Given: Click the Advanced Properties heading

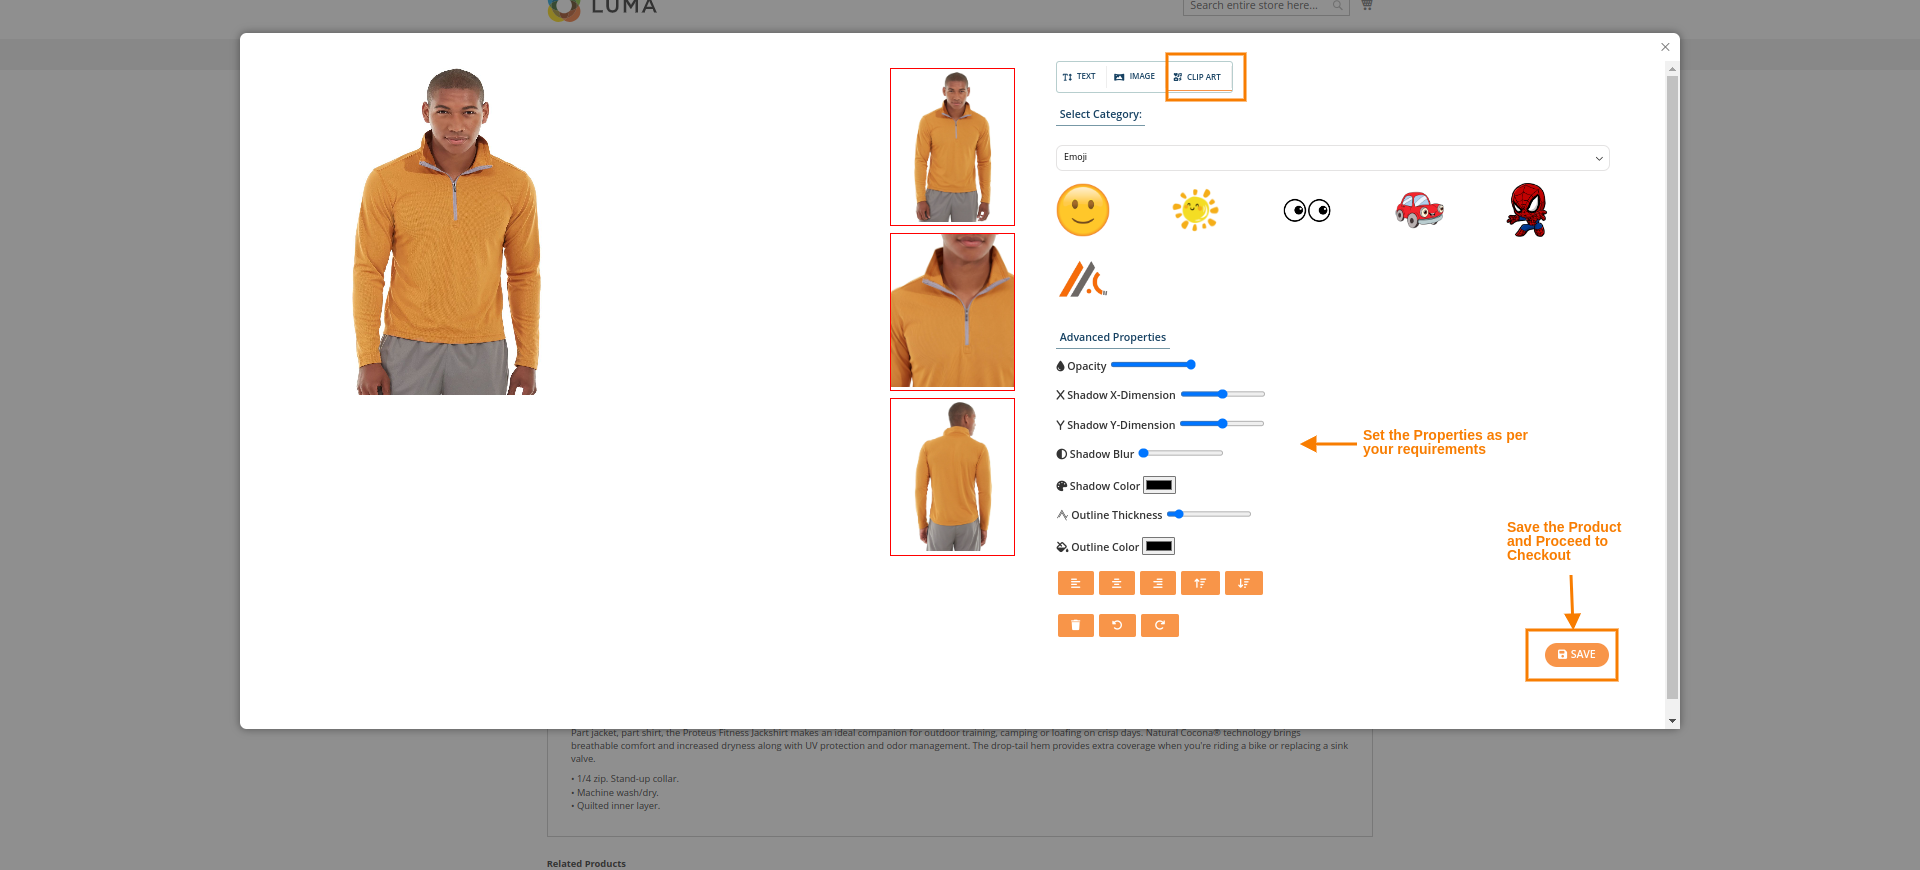Looking at the screenshot, I should [x=1112, y=338].
